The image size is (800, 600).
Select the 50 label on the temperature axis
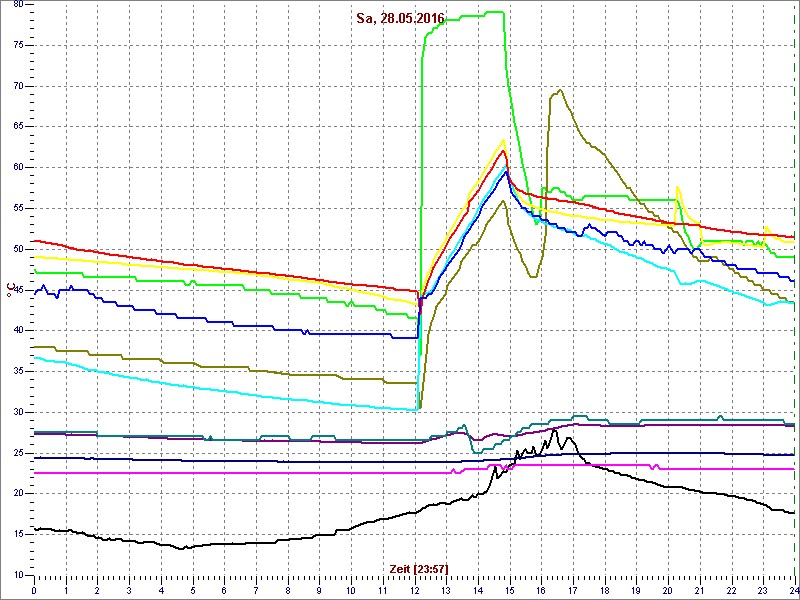point(17,249)
